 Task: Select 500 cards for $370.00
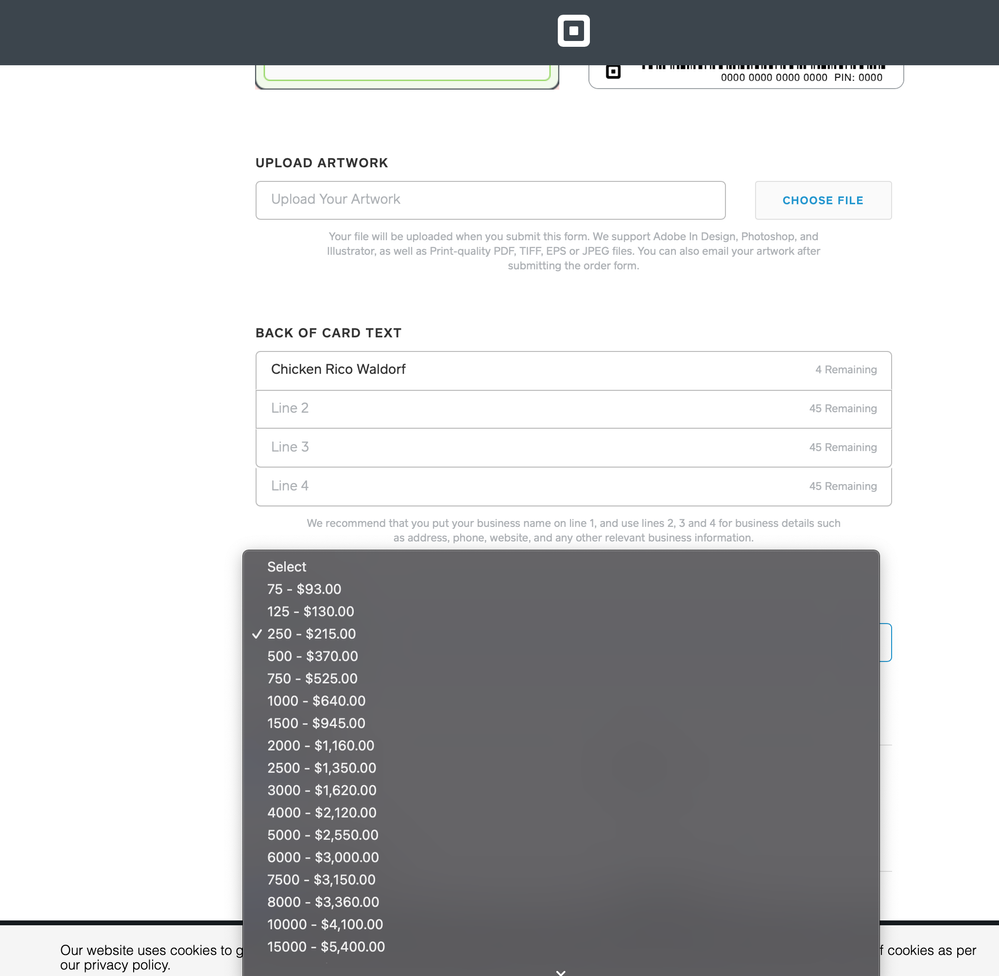[312, 656]
